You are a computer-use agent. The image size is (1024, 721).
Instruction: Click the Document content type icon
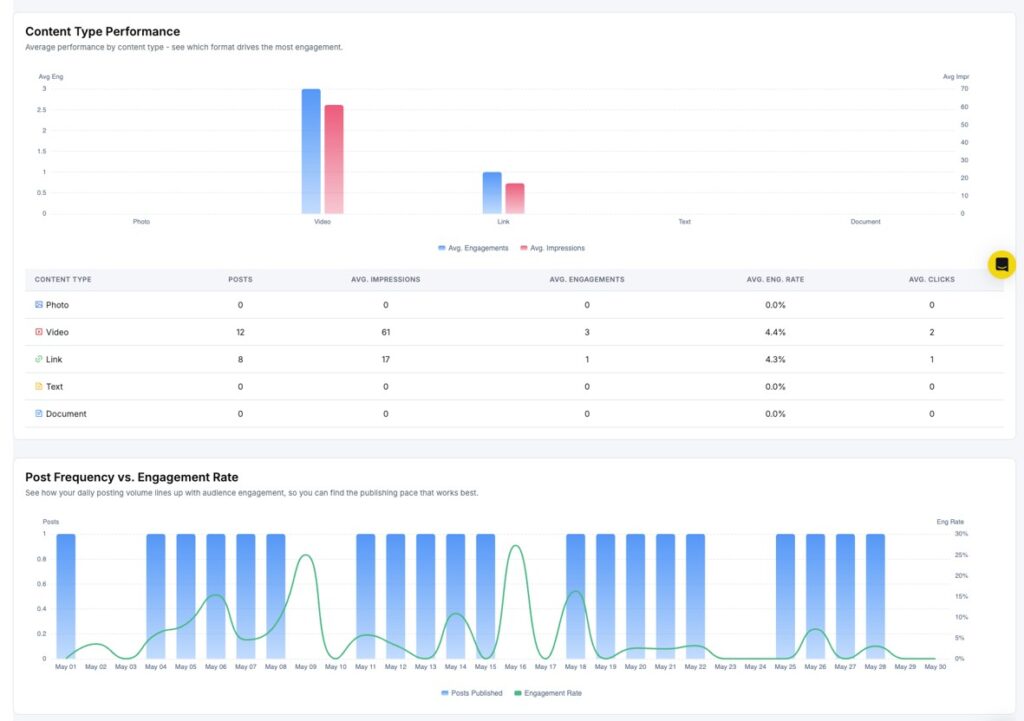pos(39,413)
